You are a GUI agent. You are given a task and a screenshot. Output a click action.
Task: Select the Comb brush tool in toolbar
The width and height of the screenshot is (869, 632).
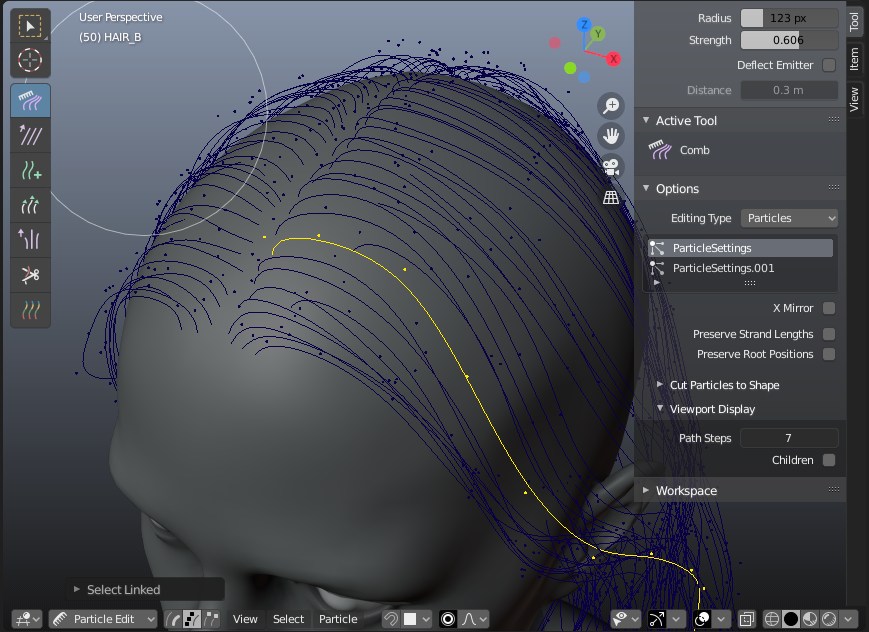point(30,100)
